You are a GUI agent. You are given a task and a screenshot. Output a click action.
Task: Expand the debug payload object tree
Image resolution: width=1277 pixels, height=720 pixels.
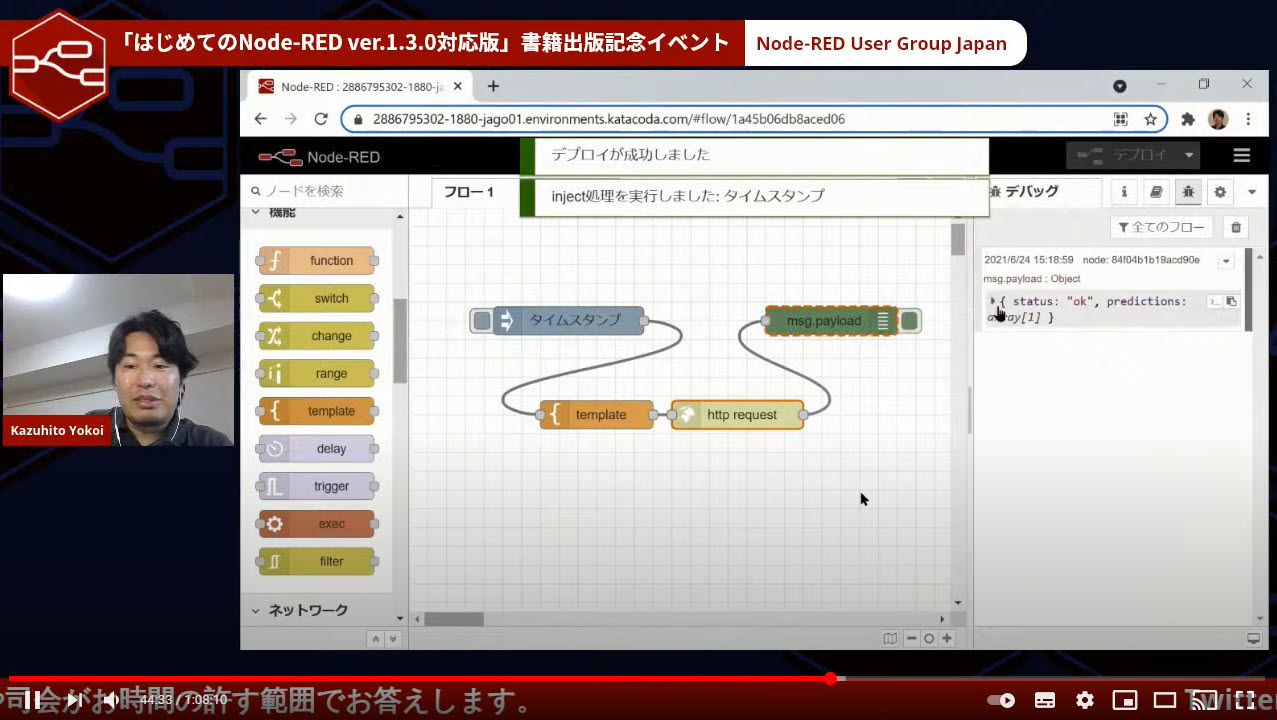993,301
